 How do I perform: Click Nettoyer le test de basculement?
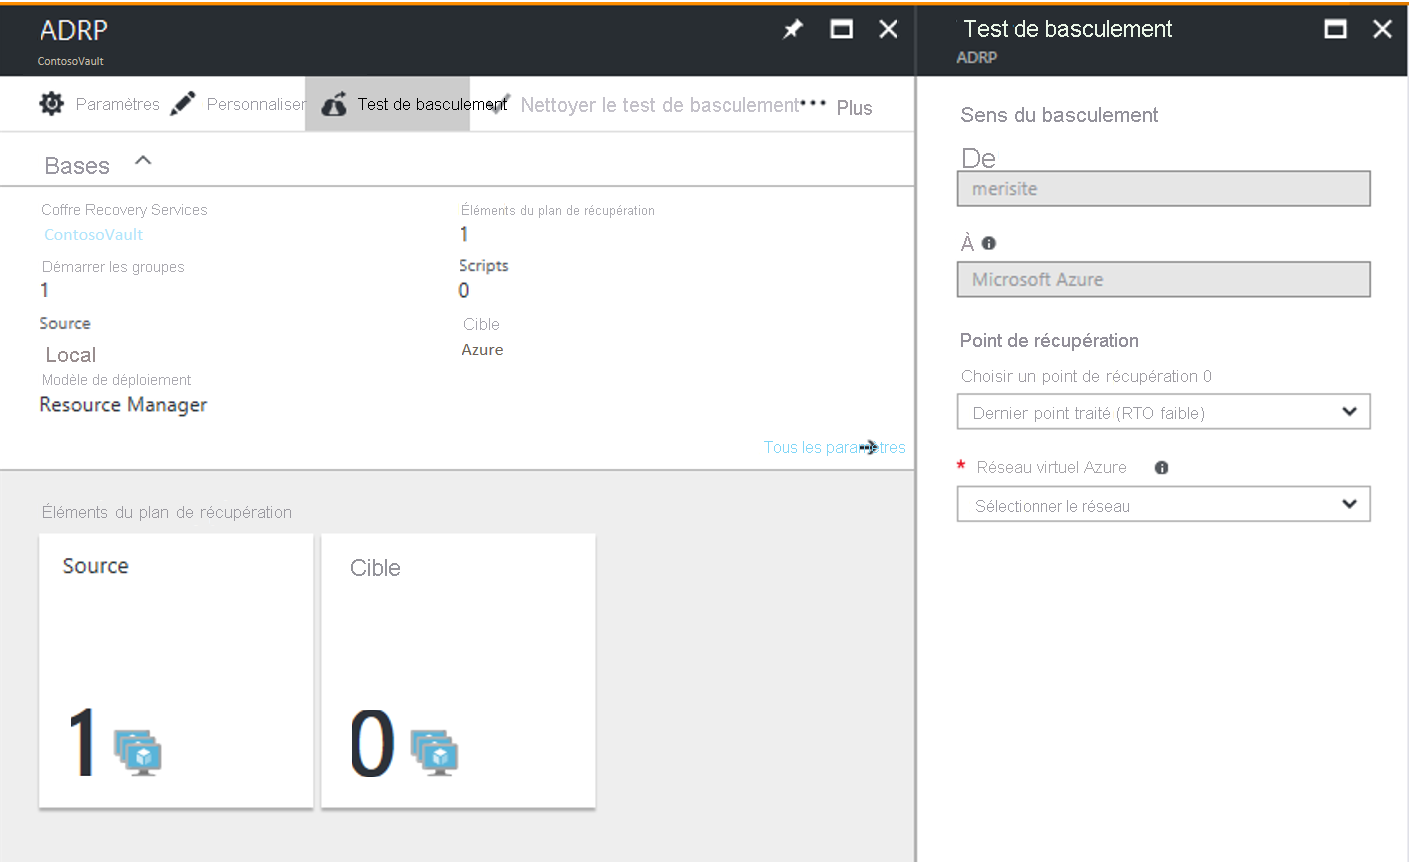click(660, 105)
